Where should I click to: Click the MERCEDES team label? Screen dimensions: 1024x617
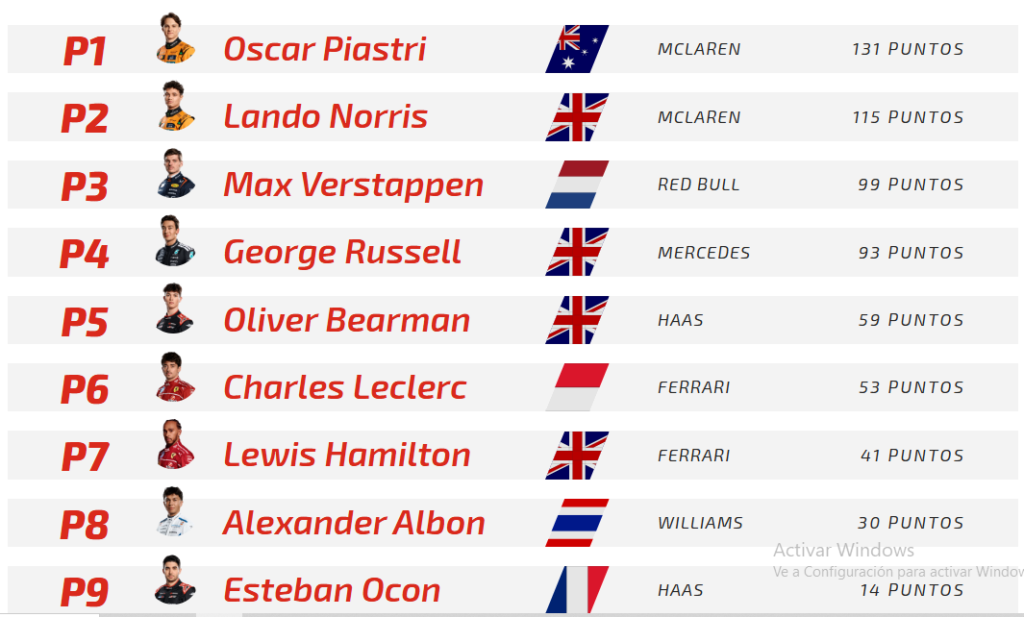coord(704,253)
